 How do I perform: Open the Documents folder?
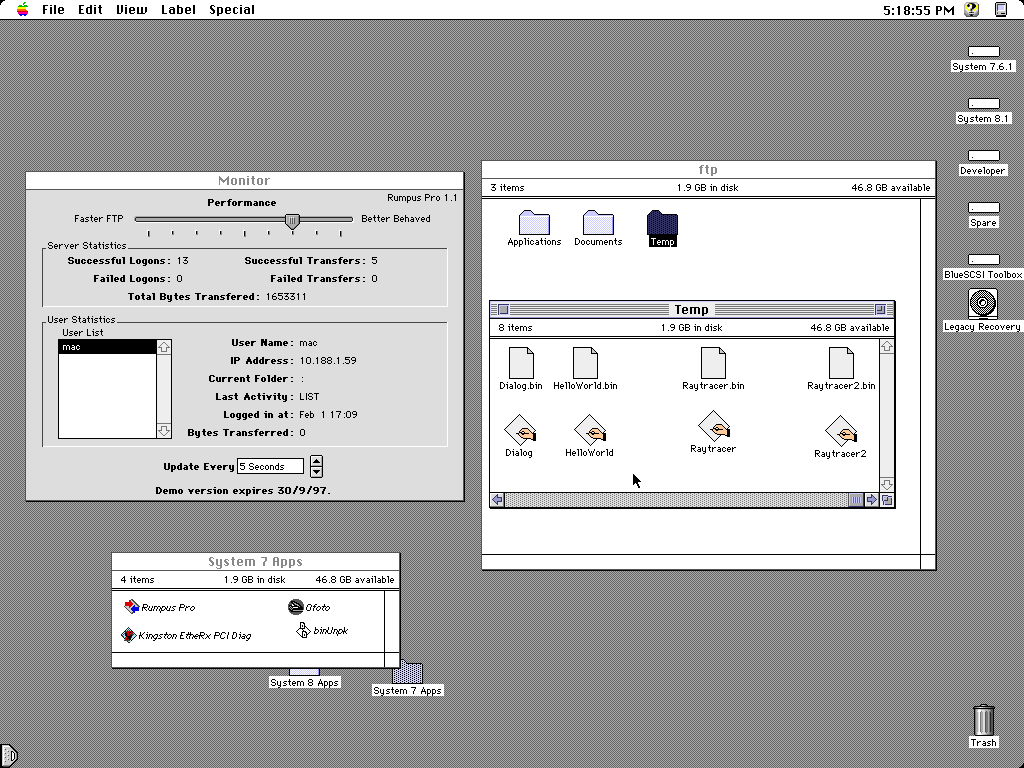598,226
